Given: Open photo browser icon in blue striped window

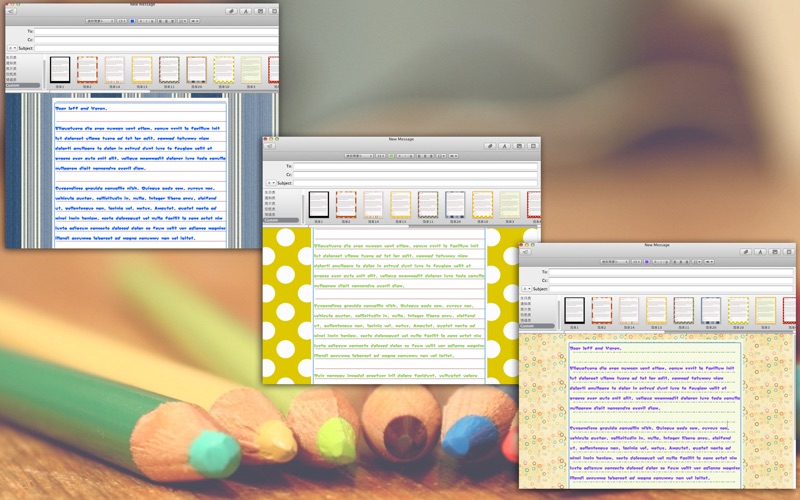Looking at the screenshot, I should (x=260, y=11).
